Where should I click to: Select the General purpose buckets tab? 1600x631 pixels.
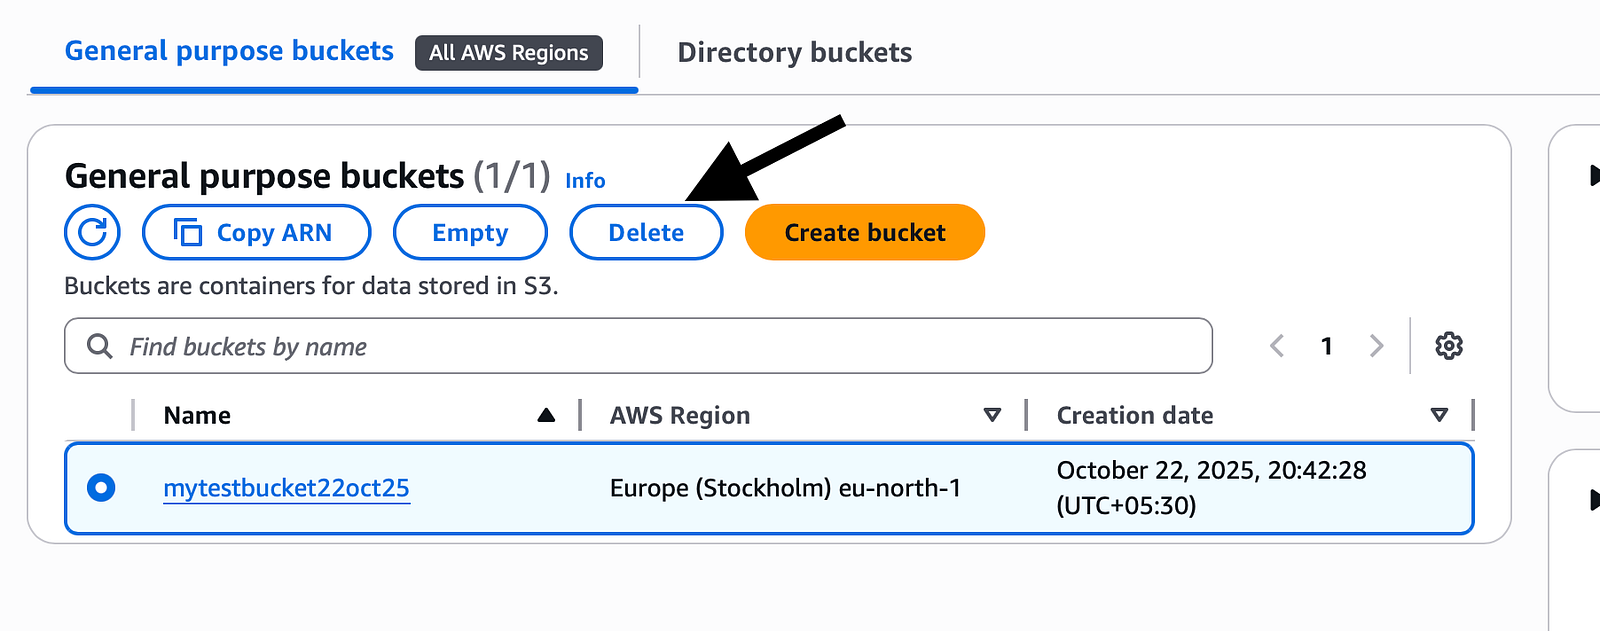coord(229,51)
